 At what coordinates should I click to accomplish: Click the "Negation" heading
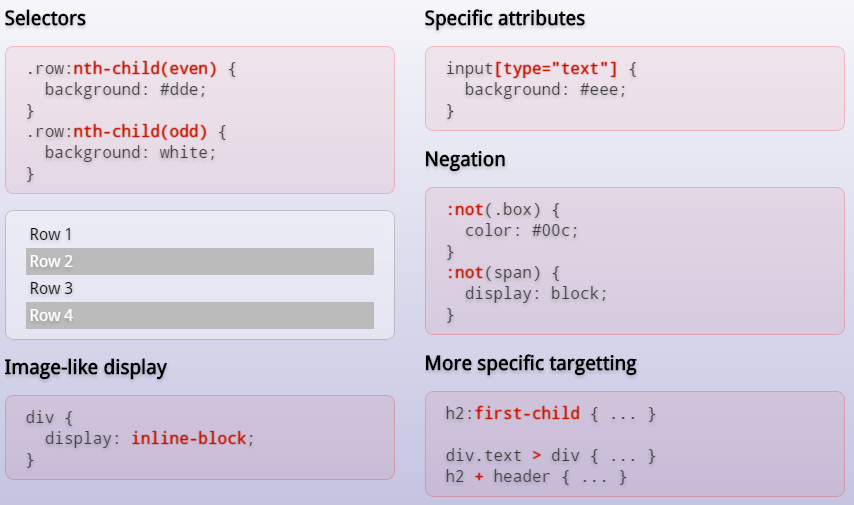(x=465, y=160)
